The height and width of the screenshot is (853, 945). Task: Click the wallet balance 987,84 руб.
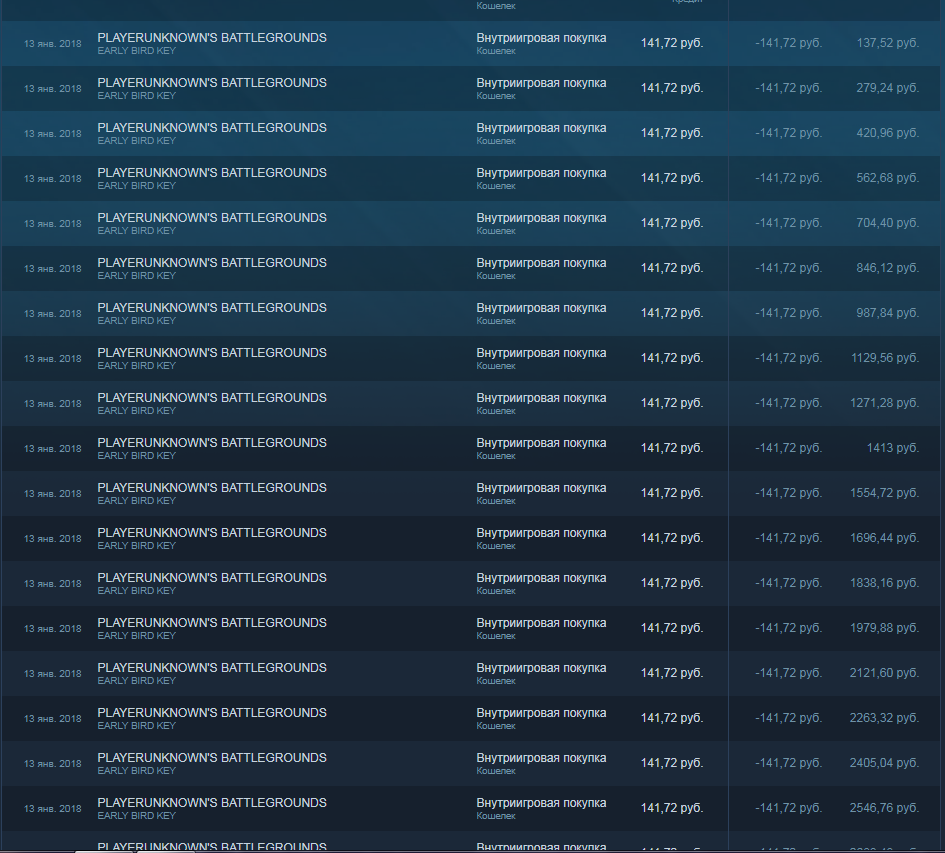[x=888, y=313]
